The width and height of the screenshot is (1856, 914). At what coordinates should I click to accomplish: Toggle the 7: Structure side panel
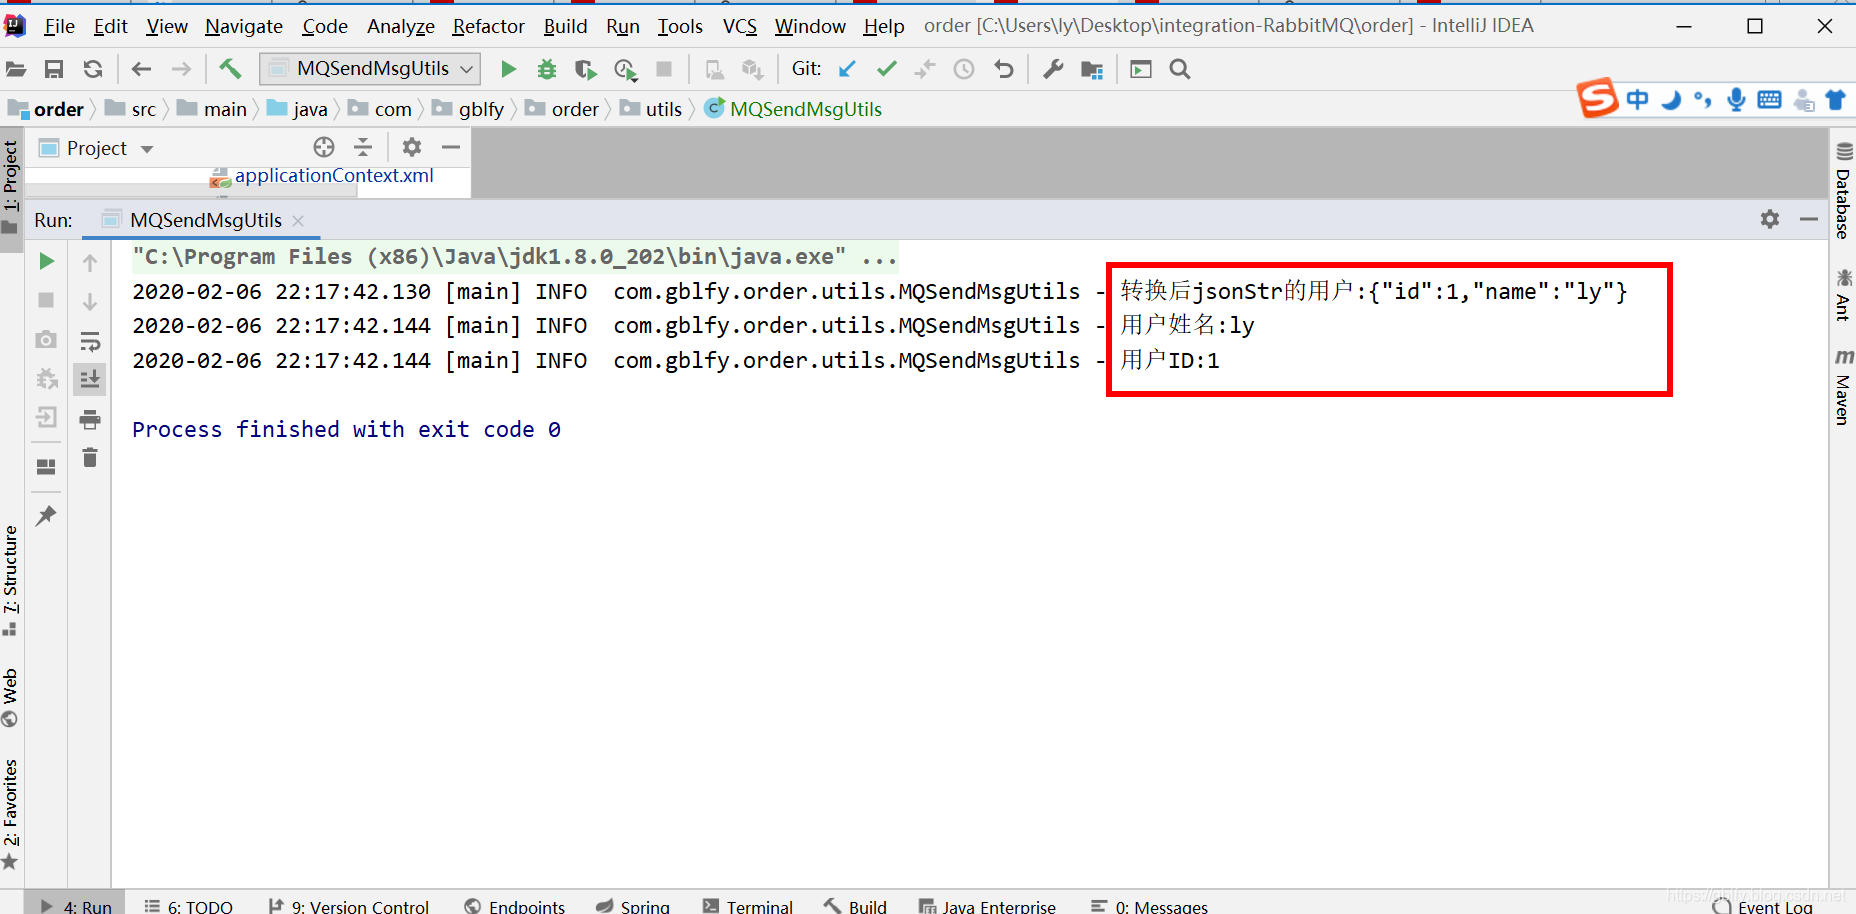tap(11, 581)
